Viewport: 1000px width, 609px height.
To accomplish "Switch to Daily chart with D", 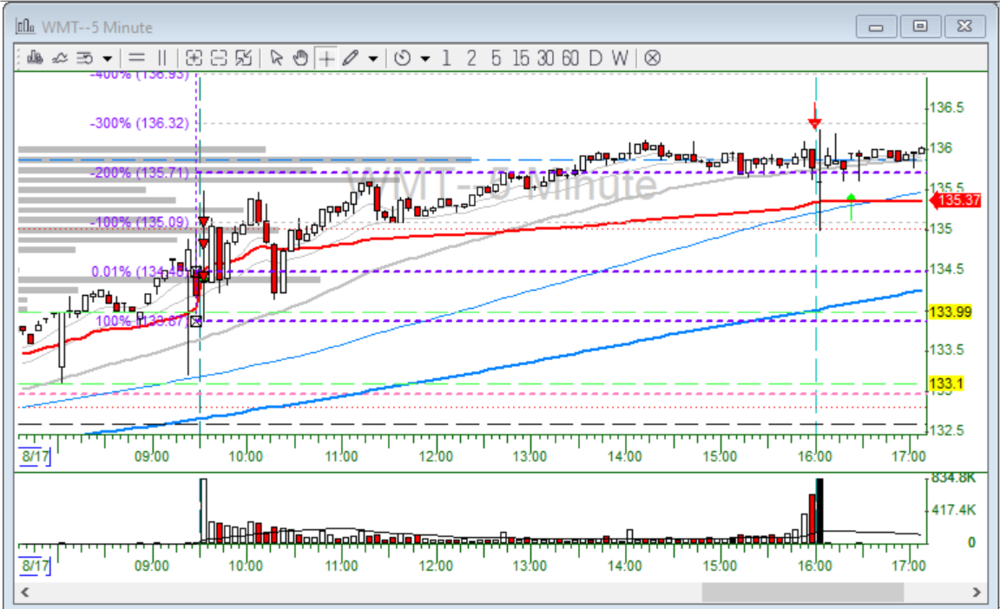I will pyautogui.click(x=595, y=58).
